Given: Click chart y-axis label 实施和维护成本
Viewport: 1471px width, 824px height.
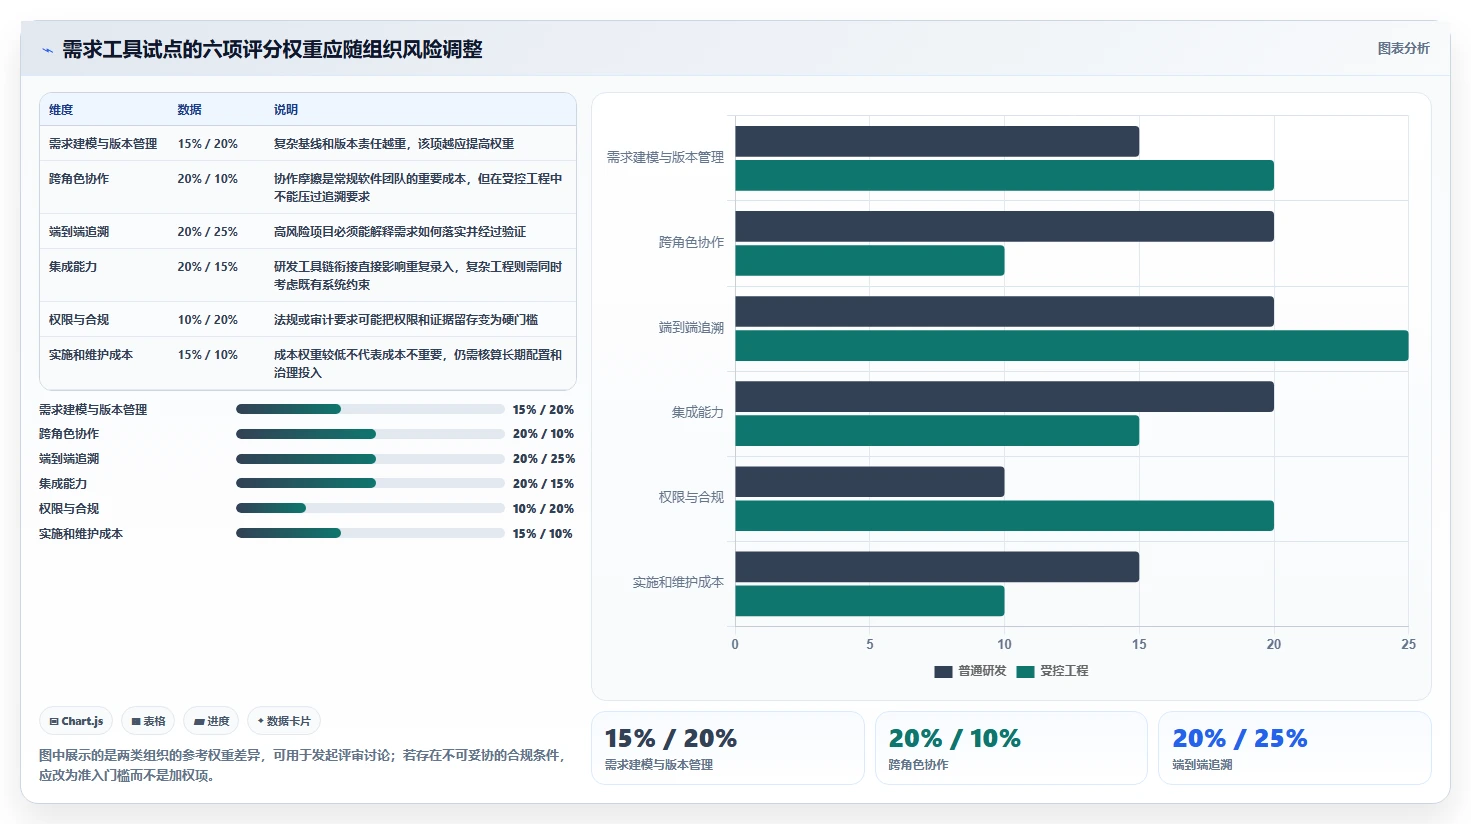Looking at the screenshot, I should coord(678,583).
